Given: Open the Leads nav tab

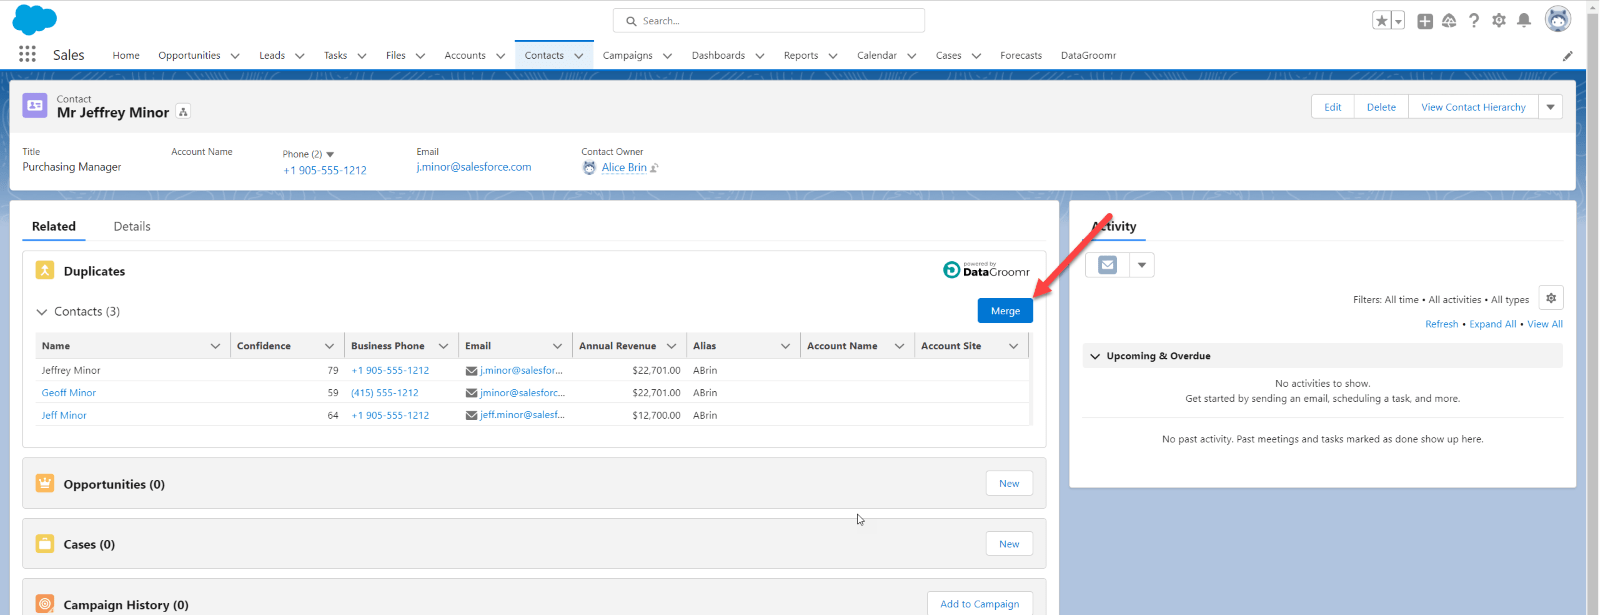Looking at the screenshot, I should click(272, 56).
